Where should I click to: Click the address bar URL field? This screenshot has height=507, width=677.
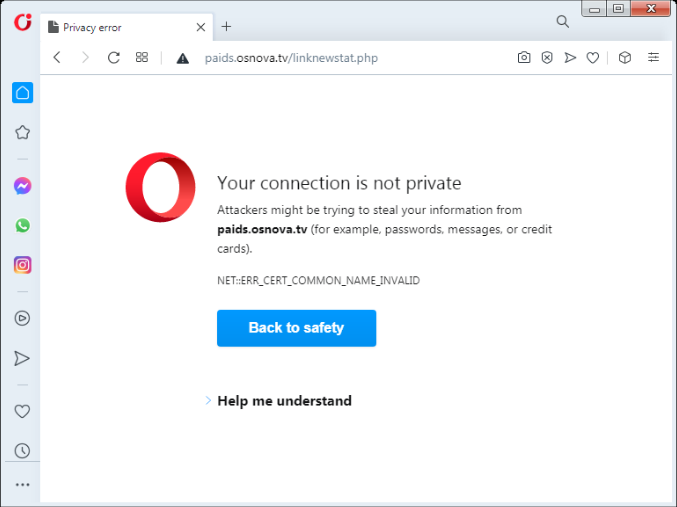(345, 58)
